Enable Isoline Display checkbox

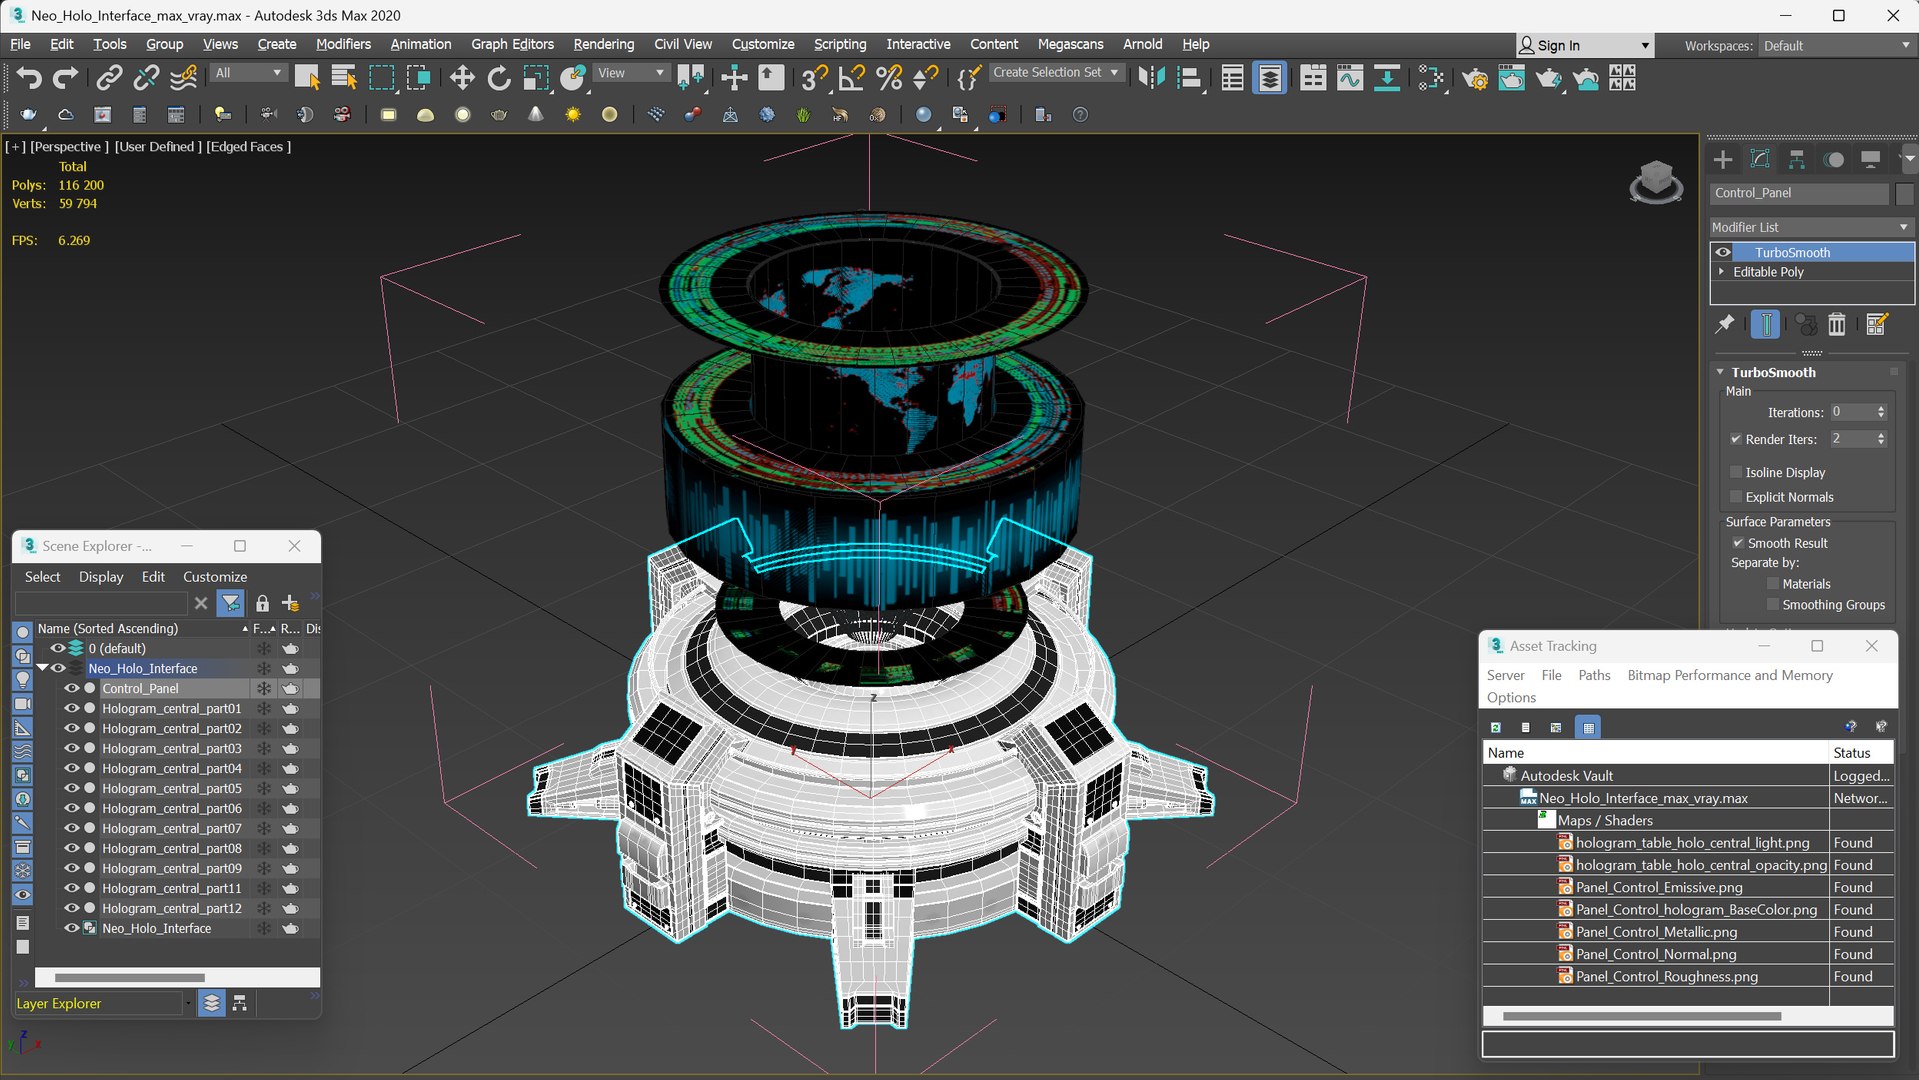[1736, 472]
